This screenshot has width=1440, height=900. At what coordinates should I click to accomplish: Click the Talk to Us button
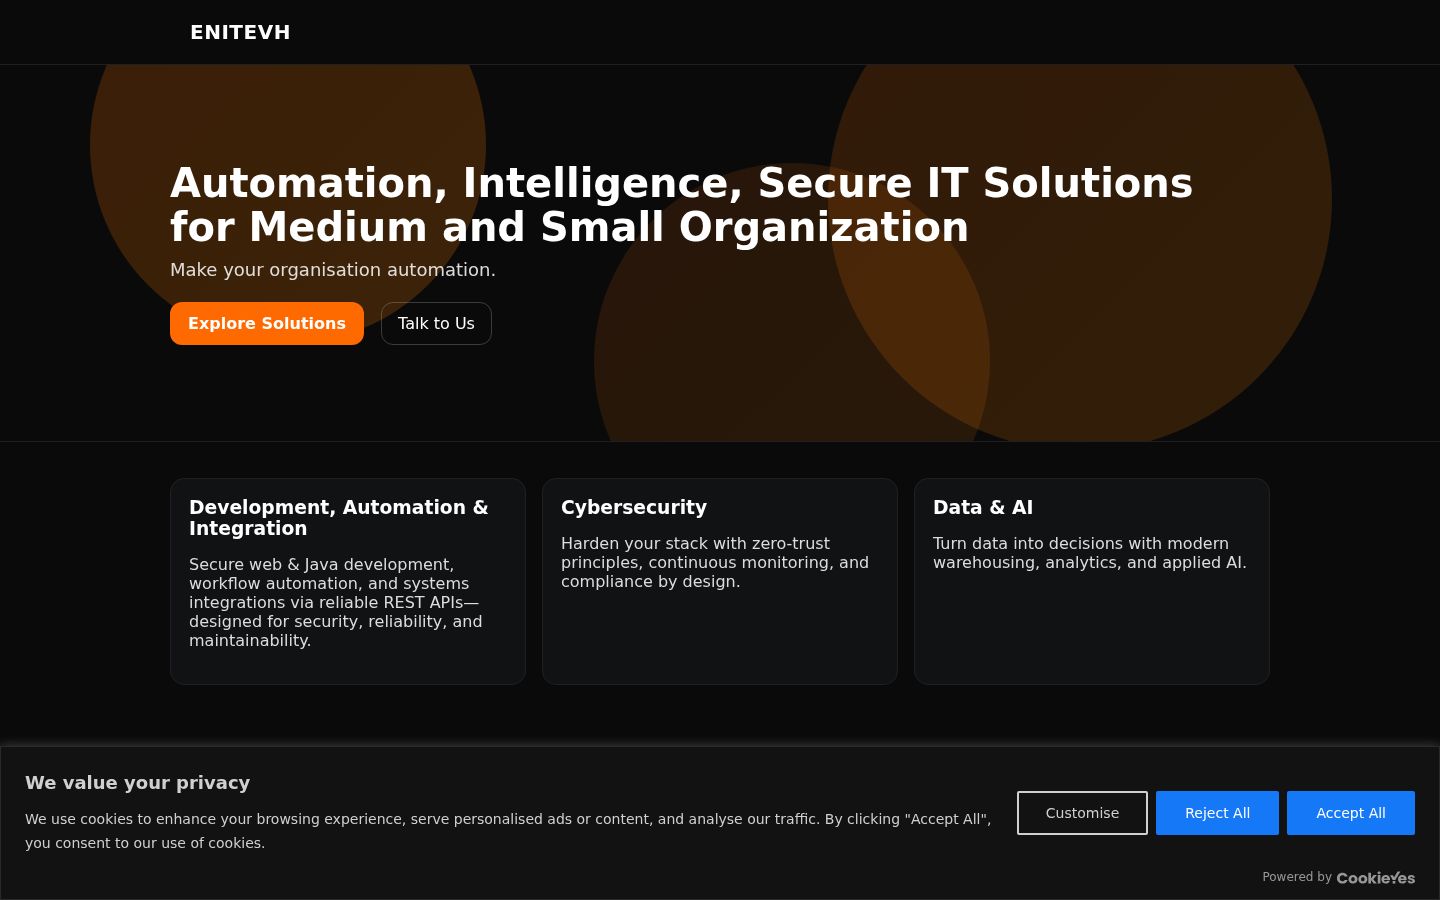(x=436, y=323)
